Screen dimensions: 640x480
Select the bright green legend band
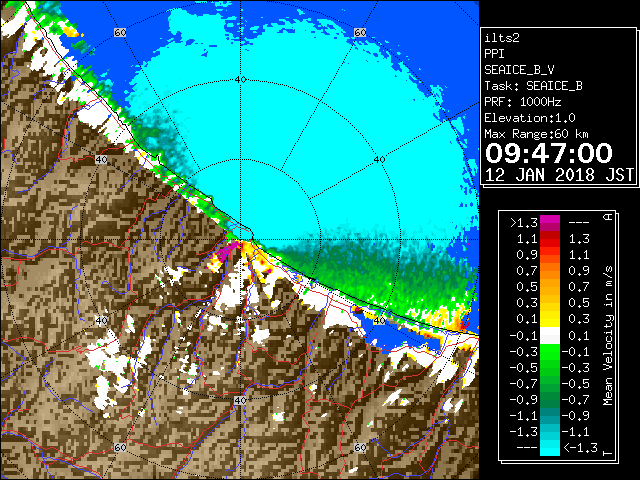(x=550, y=354)
